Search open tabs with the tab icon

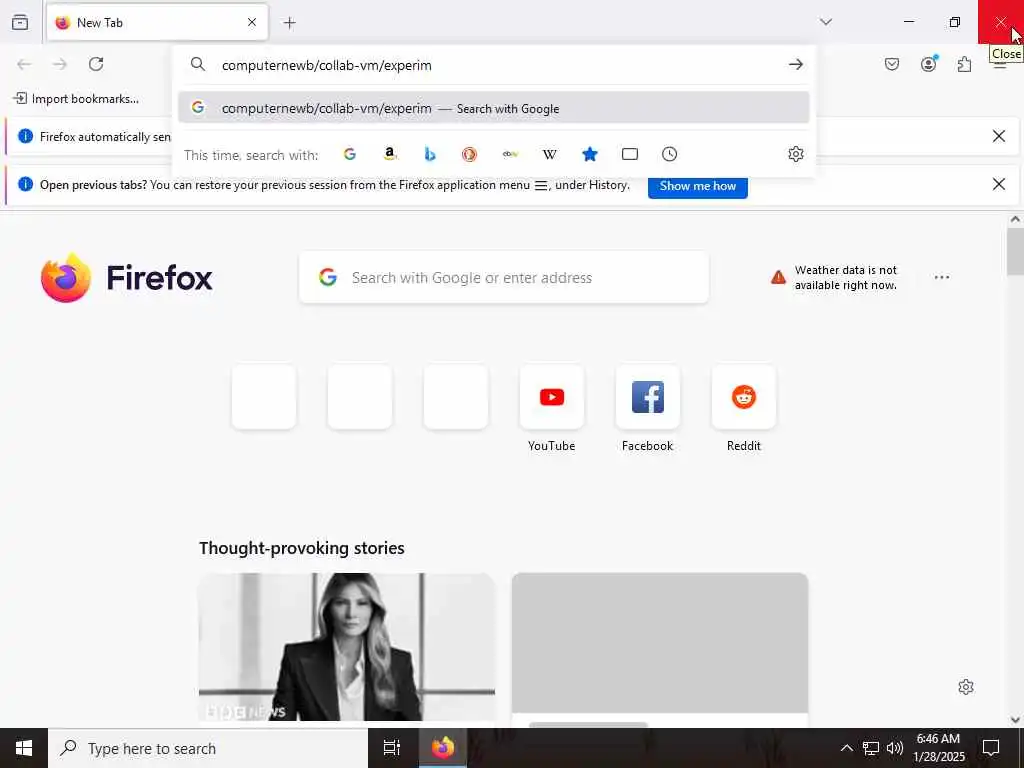[x=630, y=154]
